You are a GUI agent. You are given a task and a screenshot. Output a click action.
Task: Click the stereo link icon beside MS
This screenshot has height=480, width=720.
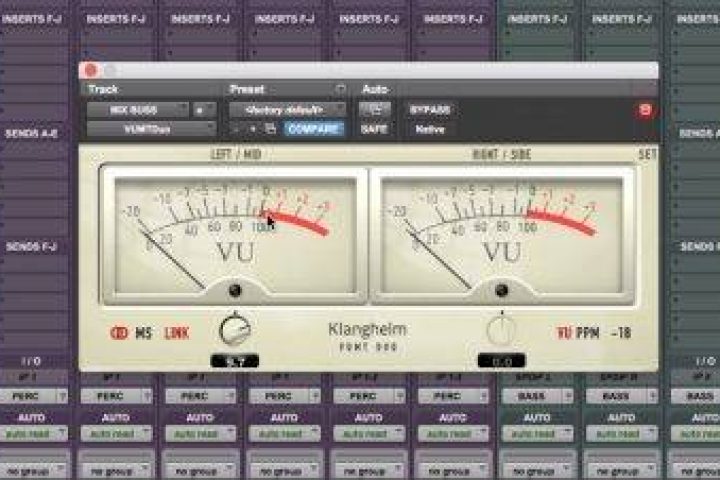116,332
